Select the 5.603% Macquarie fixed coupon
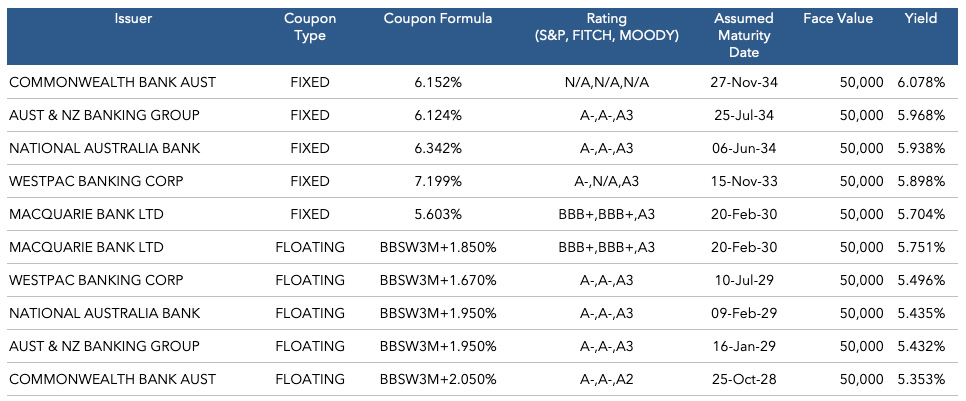 (x=438, y=214)
